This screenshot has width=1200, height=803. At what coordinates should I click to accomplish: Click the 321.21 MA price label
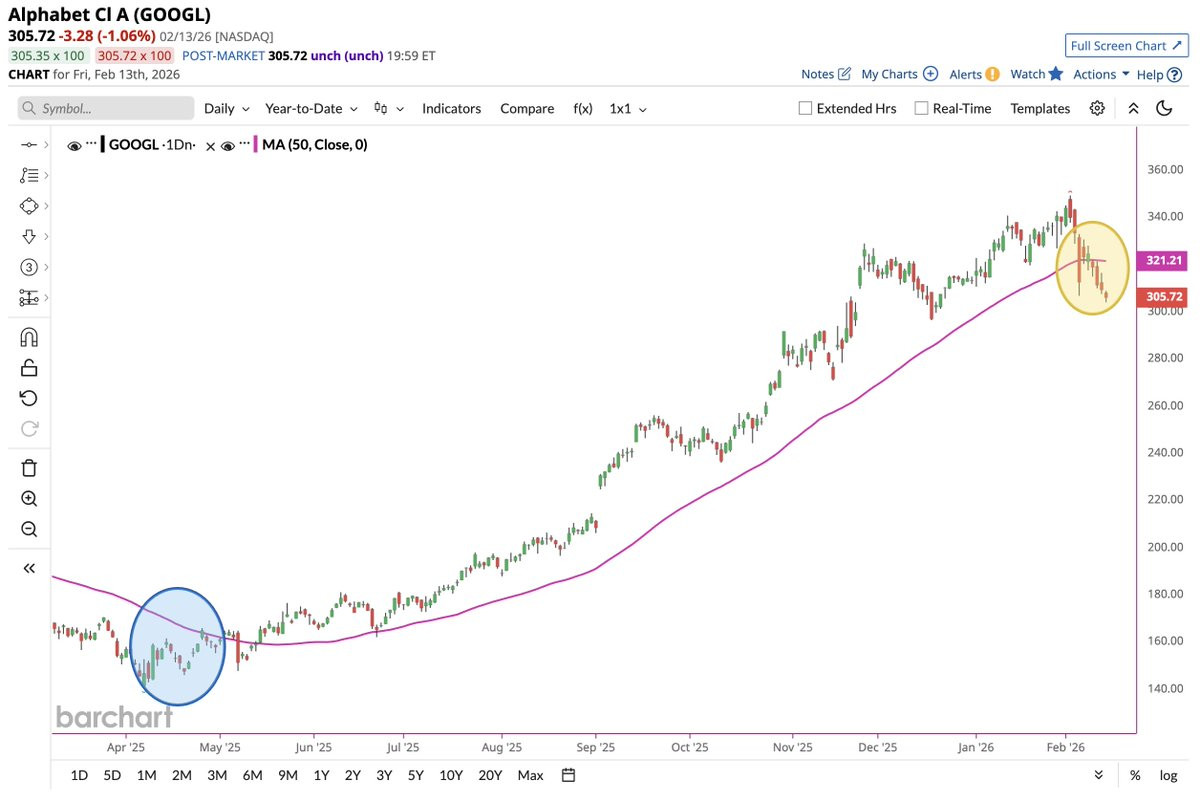pos(1164,260)
